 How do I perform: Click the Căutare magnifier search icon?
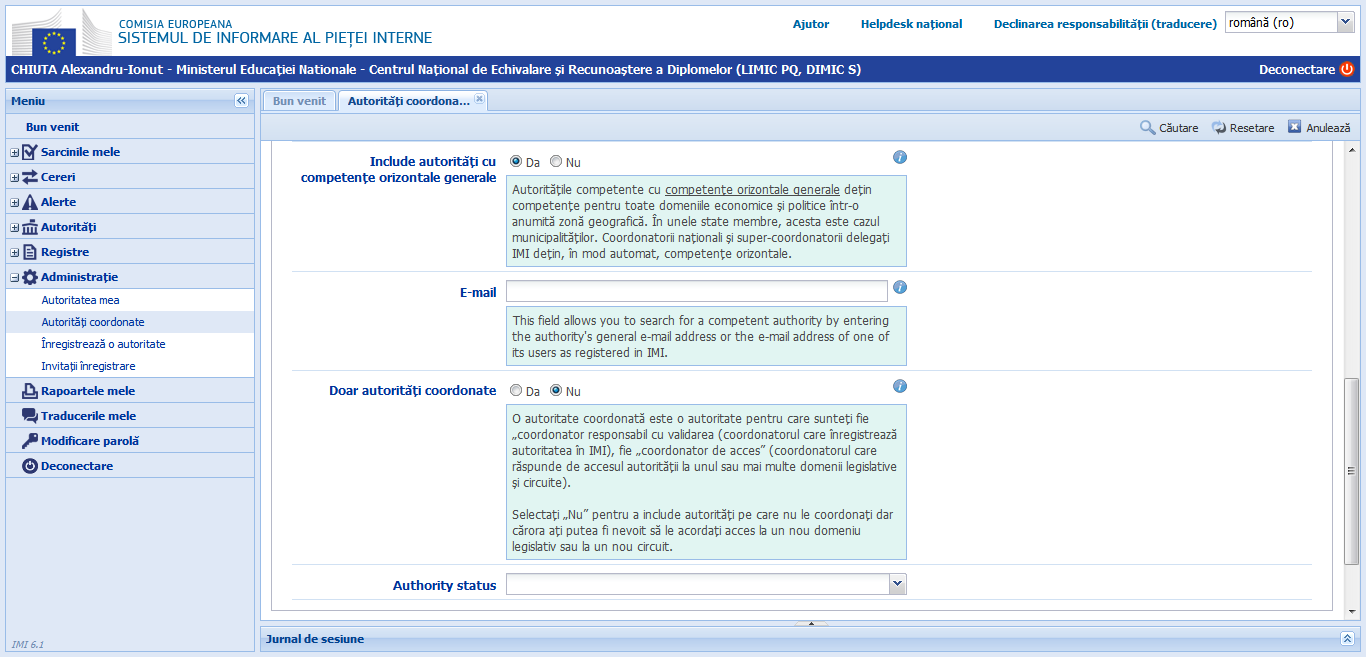(x=1147, y=128)
